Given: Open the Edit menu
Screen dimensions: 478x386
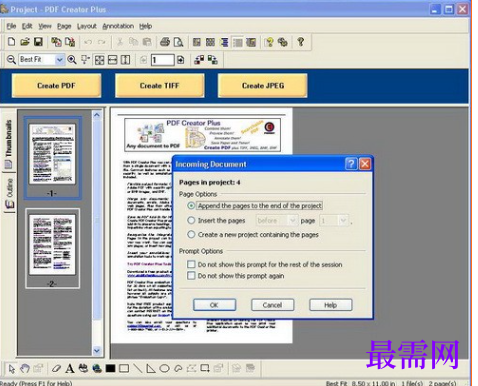Looking at the screenshot, I should pos(27,26).
